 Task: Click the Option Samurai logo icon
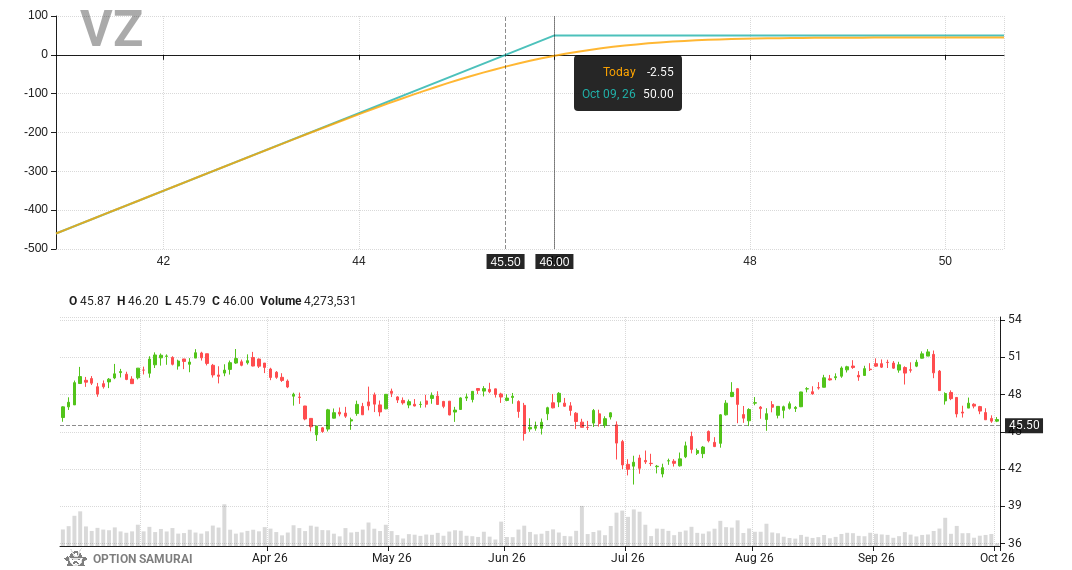tap(75, 558)
